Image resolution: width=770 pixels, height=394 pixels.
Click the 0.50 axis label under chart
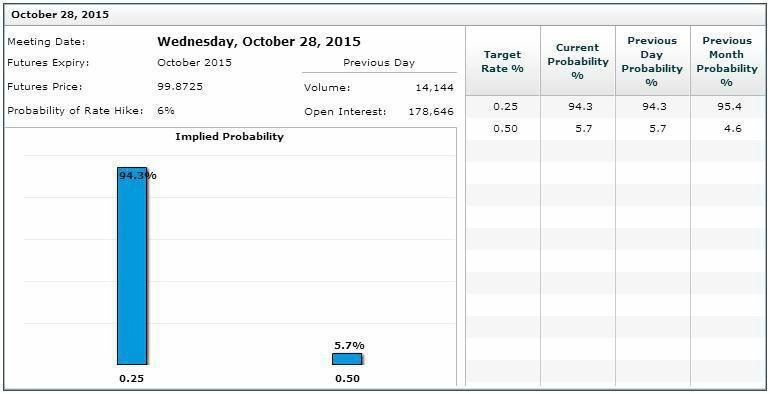click(347, 379)
